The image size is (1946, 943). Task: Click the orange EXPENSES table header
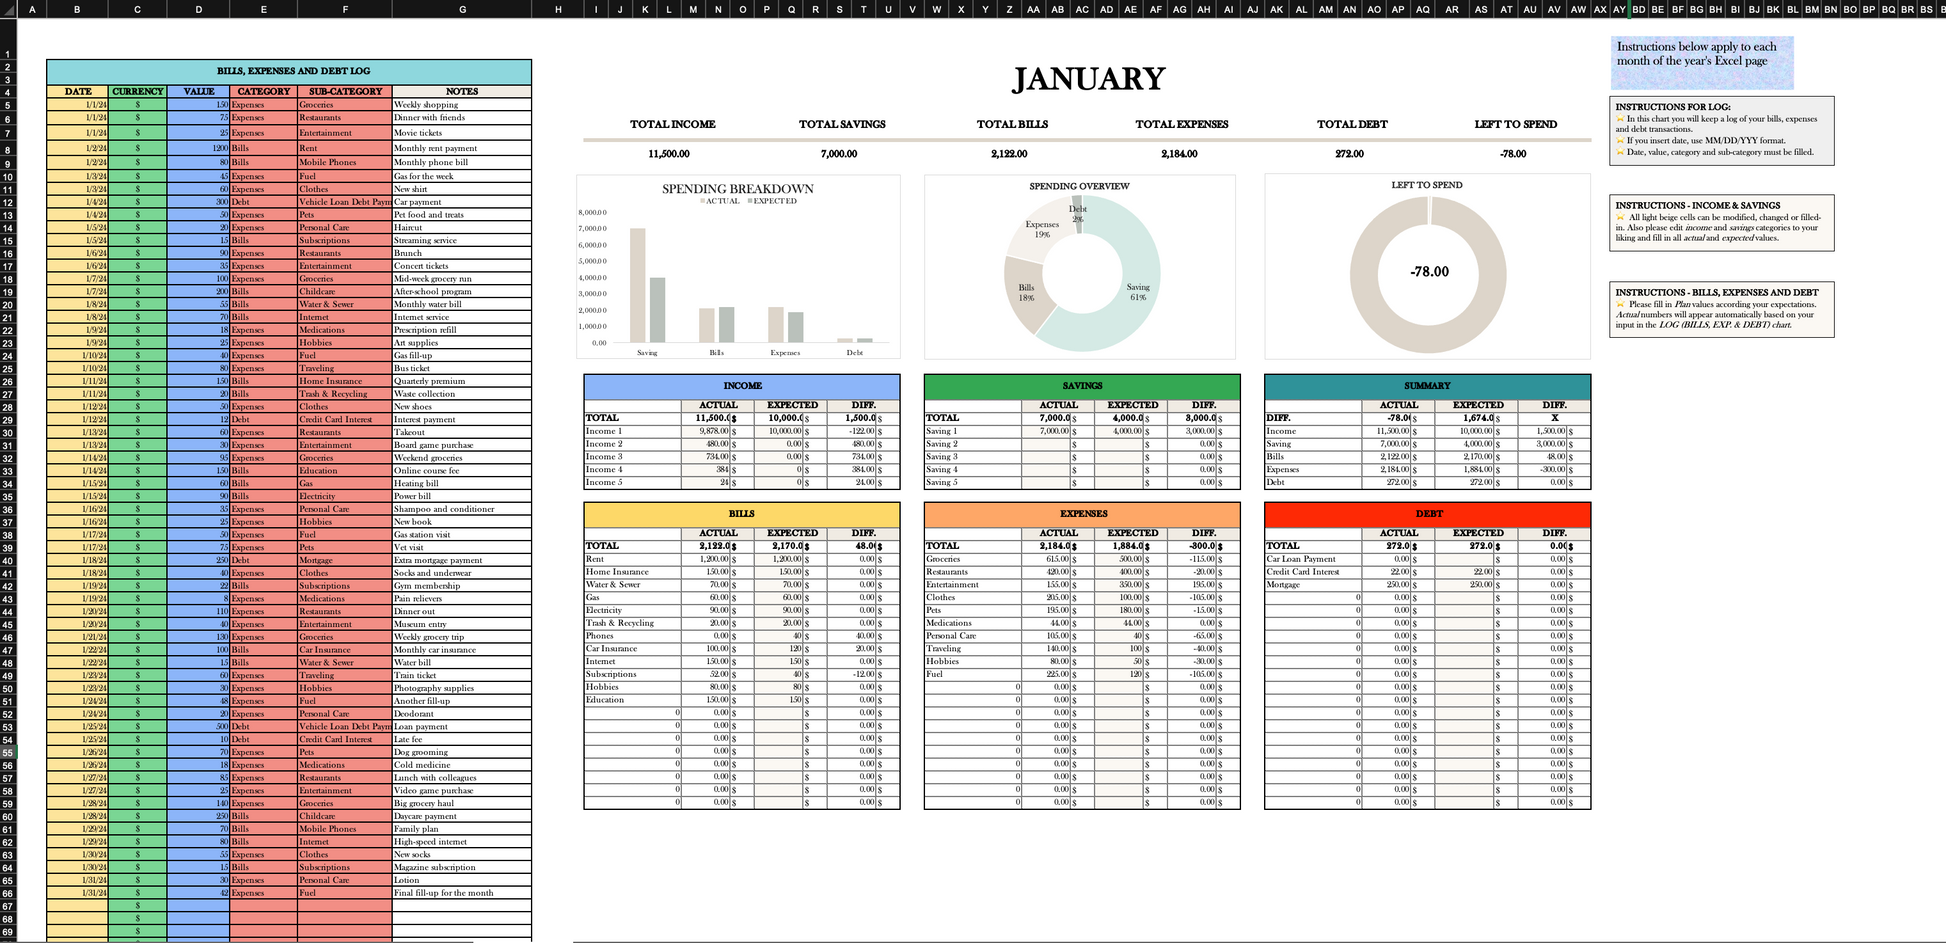click(1082, 514)
